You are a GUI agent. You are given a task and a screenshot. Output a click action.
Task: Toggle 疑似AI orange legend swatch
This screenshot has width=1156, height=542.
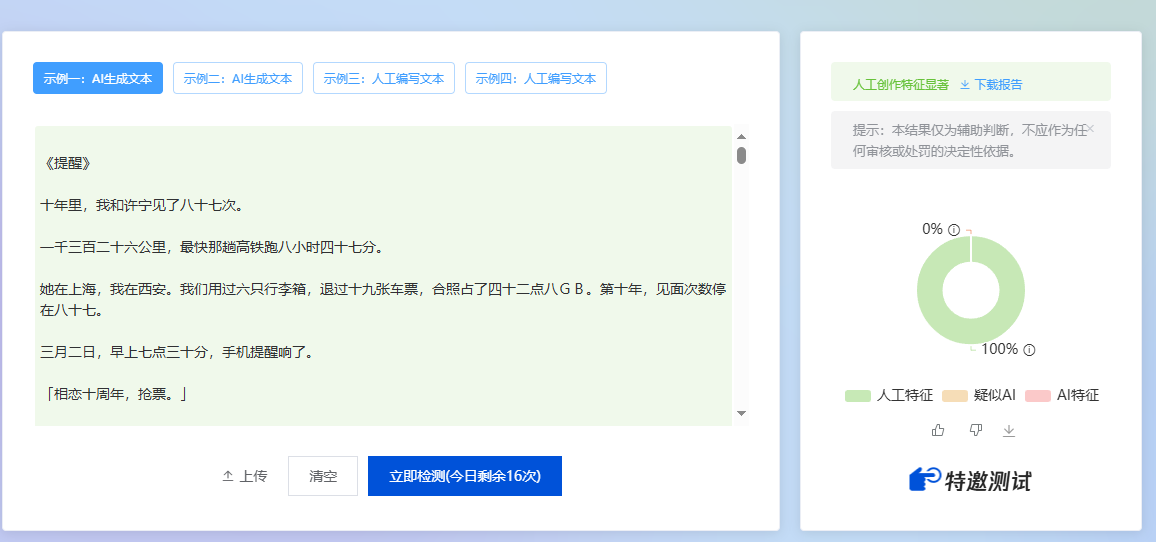tap(954, 395)
